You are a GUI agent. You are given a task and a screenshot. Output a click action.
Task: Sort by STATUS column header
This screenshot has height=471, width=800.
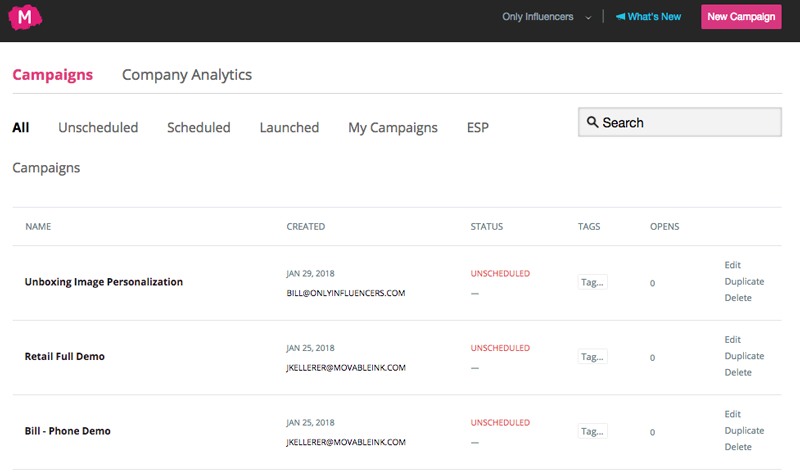click(x=487, y=227)
